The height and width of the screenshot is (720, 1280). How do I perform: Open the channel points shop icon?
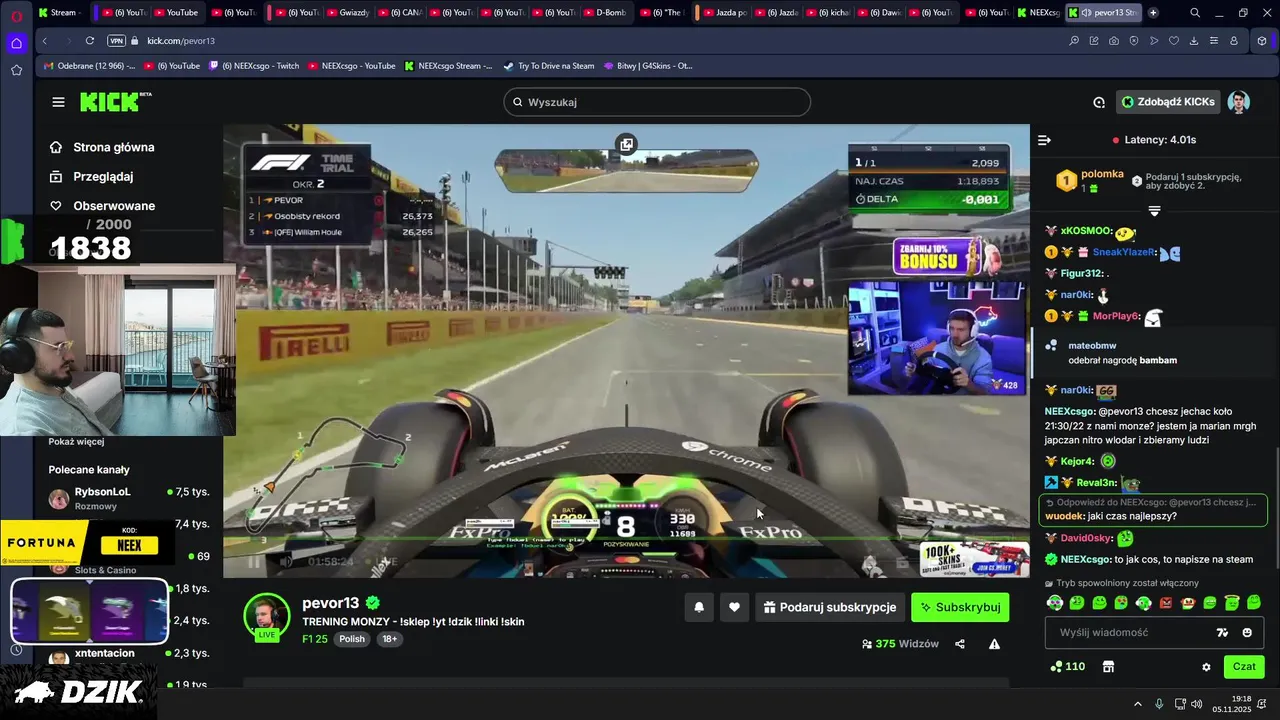click(x=1108, y=667)
